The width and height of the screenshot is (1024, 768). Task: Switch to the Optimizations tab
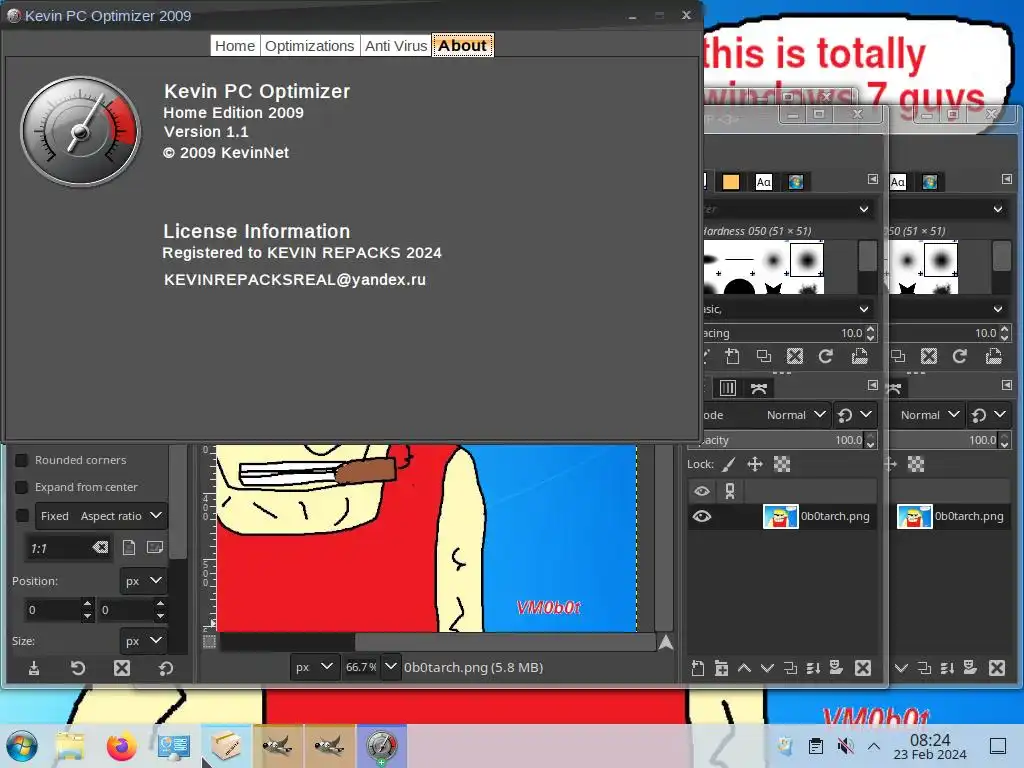click(310, 46)
